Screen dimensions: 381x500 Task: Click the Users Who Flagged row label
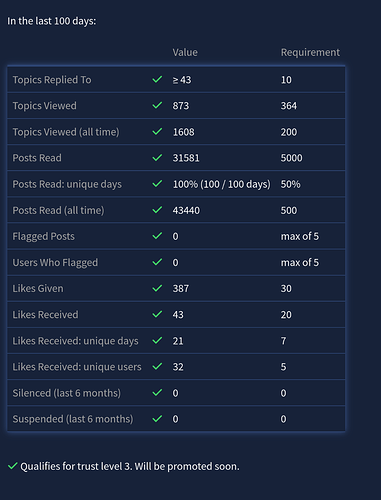(55, 263)
